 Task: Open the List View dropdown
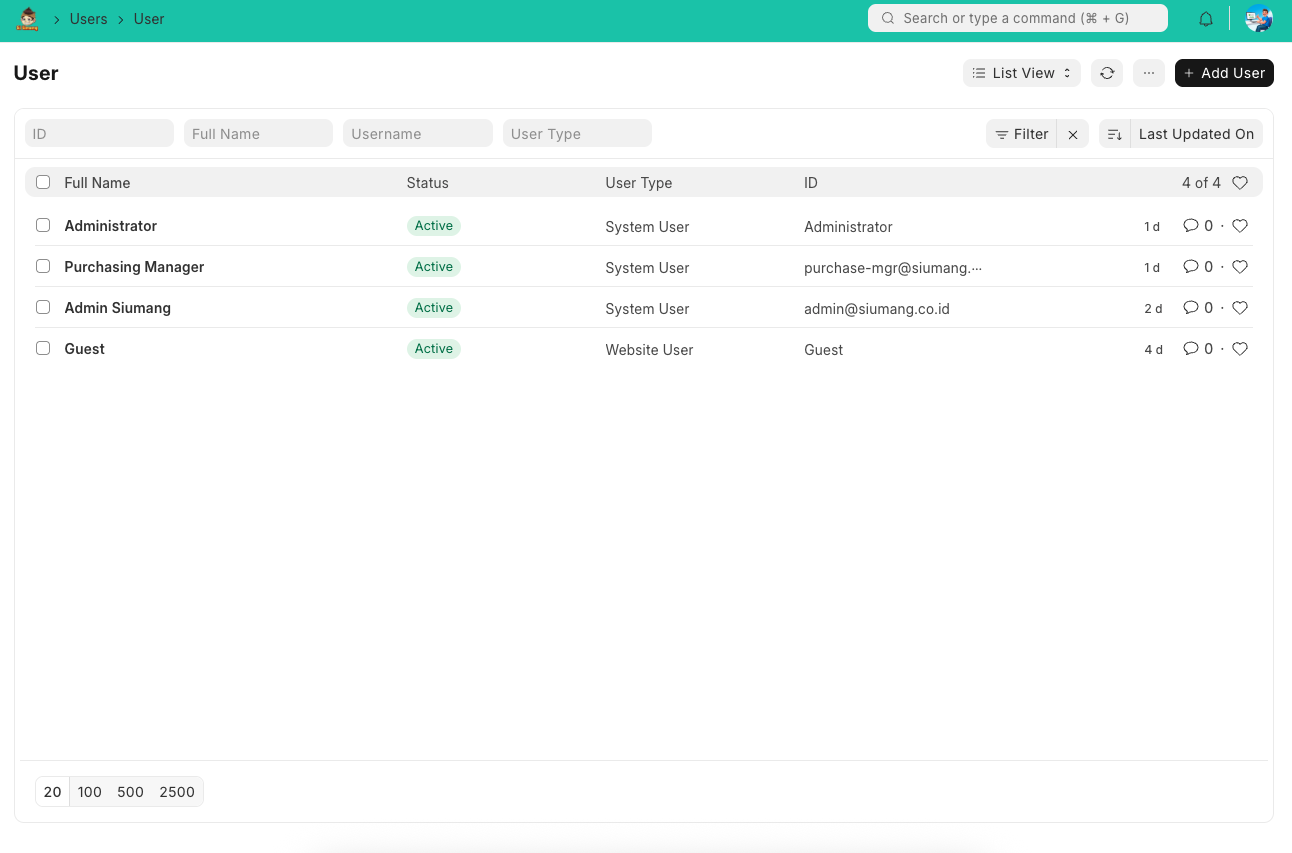tap(1021, 73)
